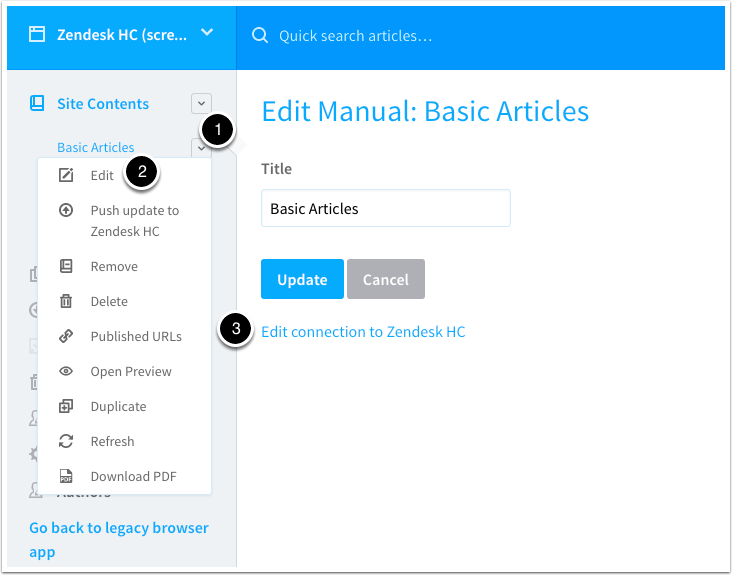
Task: Focus the Quick search articles field
Action: pyautogui.click(x=480, y=36)
